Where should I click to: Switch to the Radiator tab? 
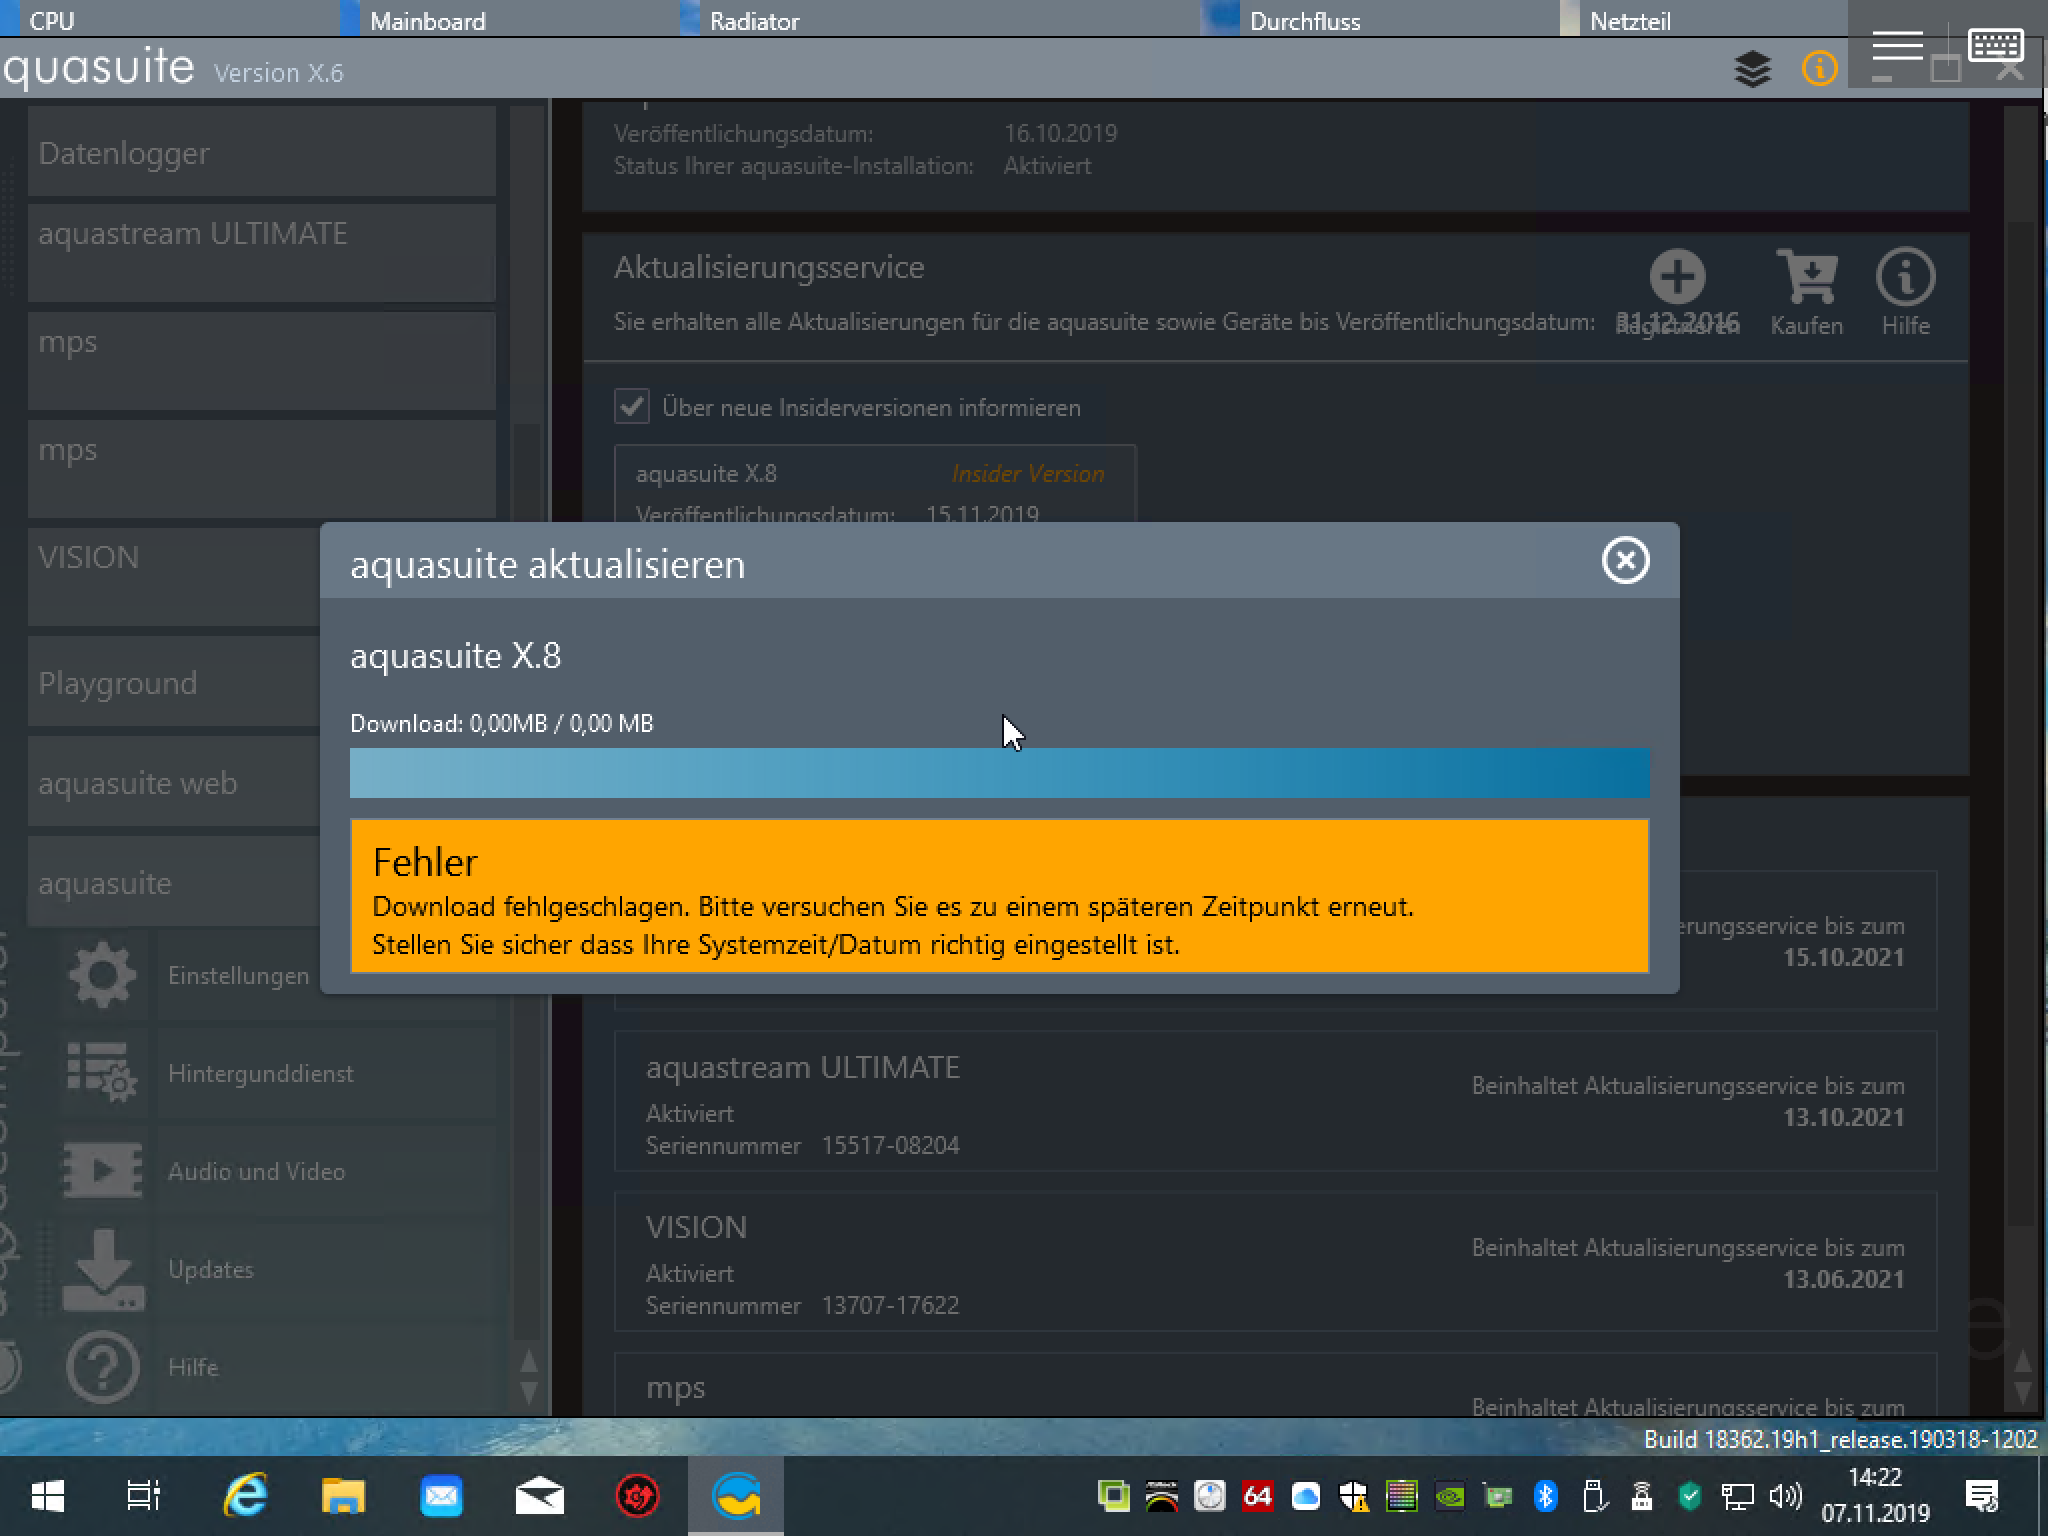tap(754, 21)
